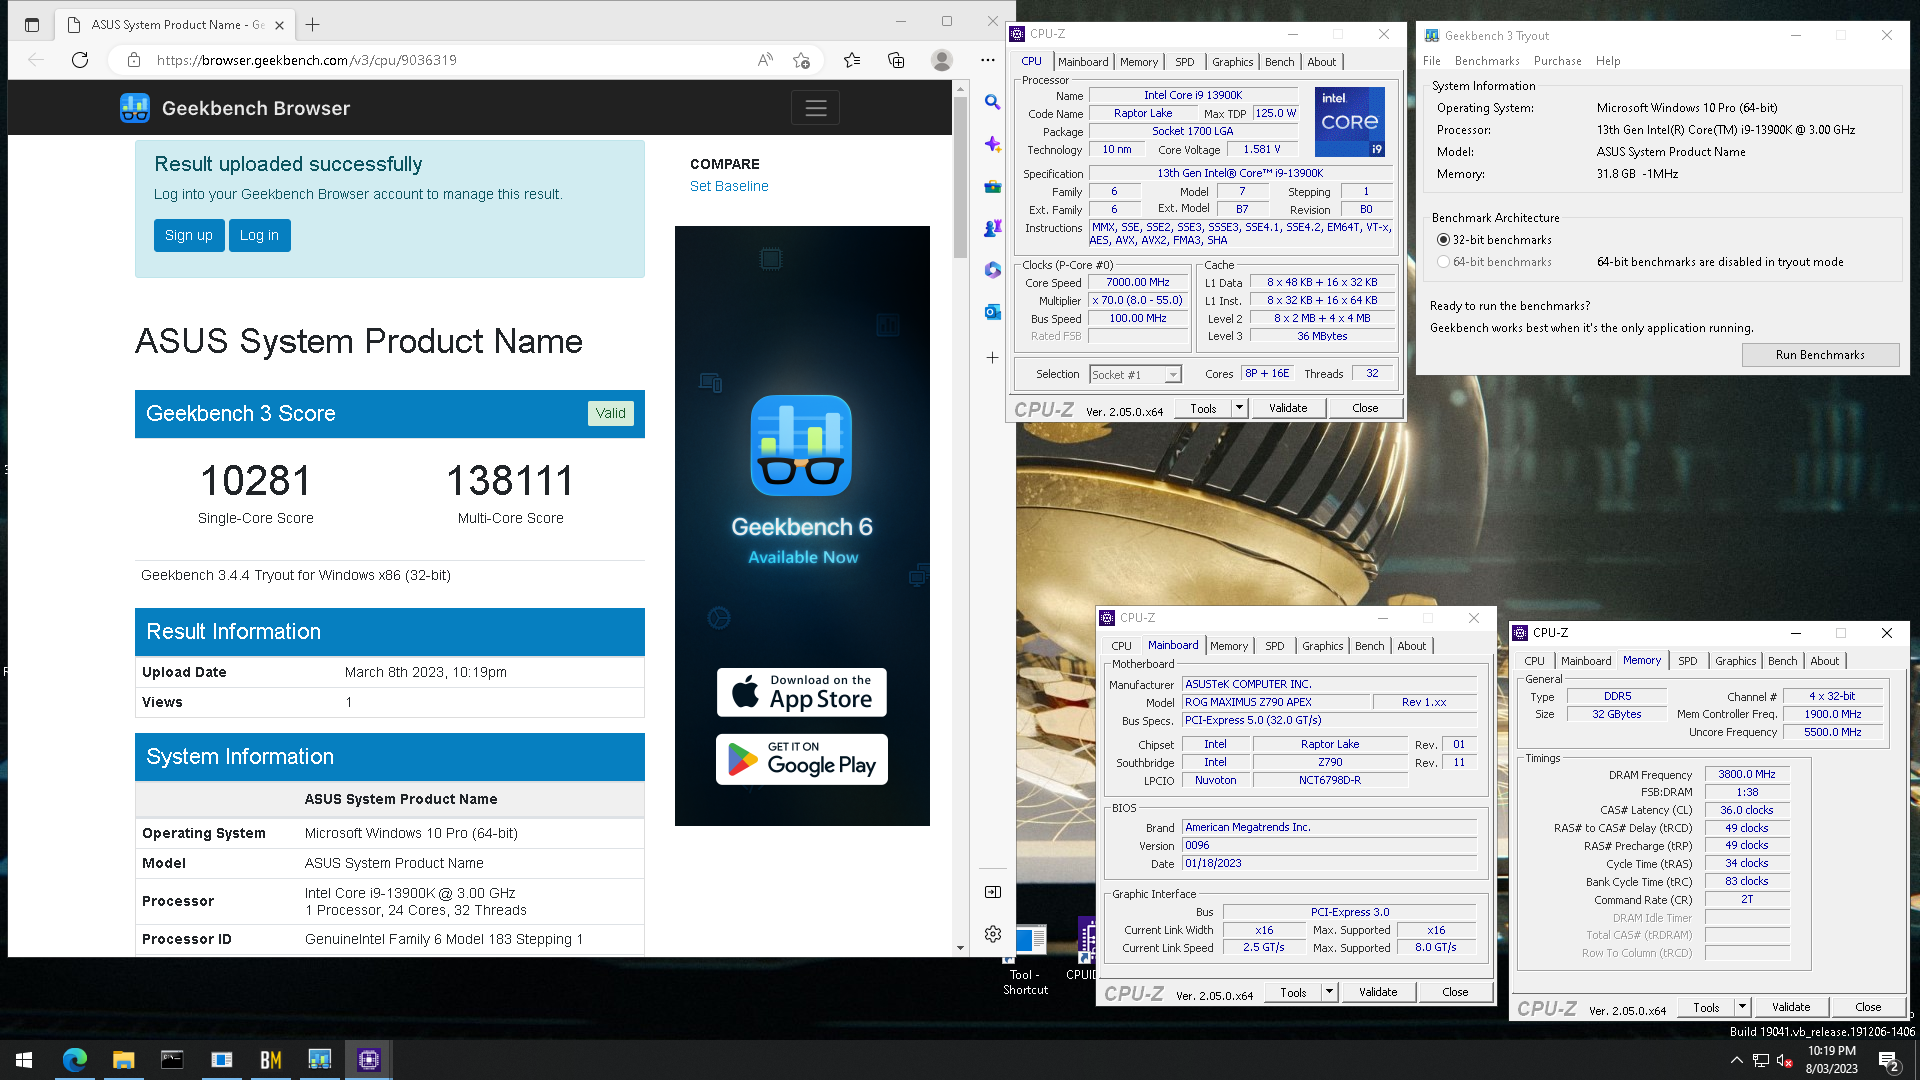Click the ROG MAXIMUS Z790 APEX model field
The image size is (1920, 1080).
point(1275,702)
